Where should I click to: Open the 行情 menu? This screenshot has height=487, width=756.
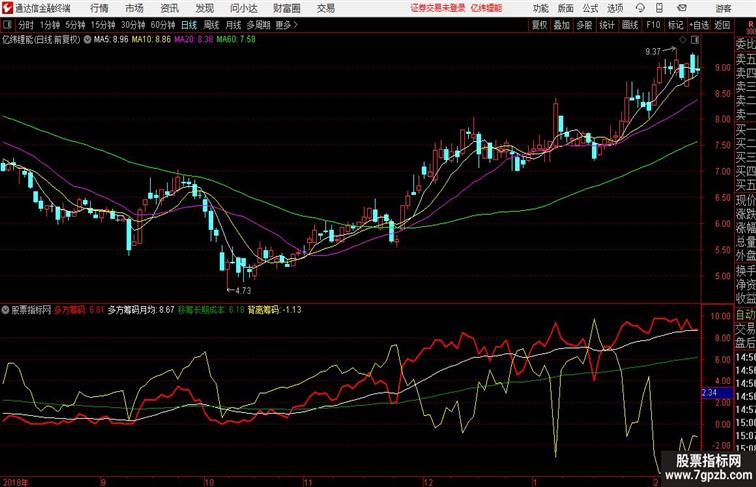(x=99, y=8)
